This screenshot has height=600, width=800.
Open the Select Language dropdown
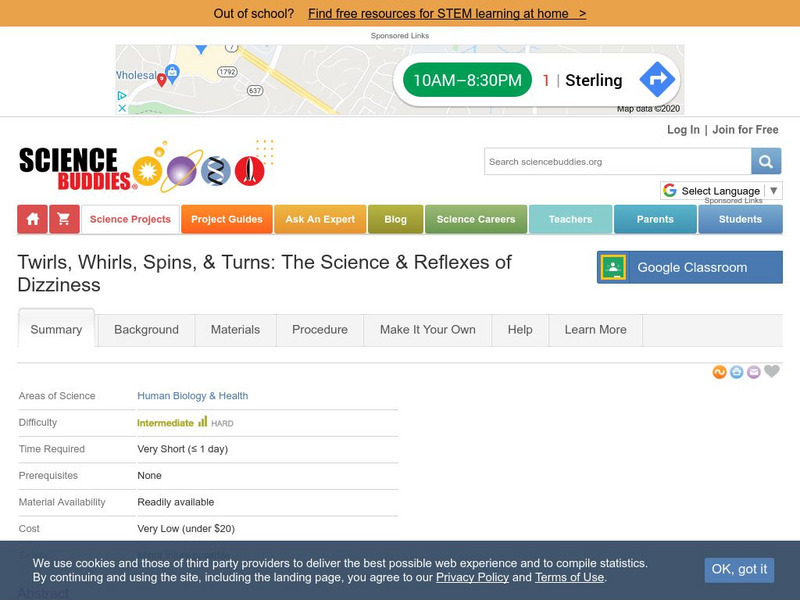[x=721, y=191]
